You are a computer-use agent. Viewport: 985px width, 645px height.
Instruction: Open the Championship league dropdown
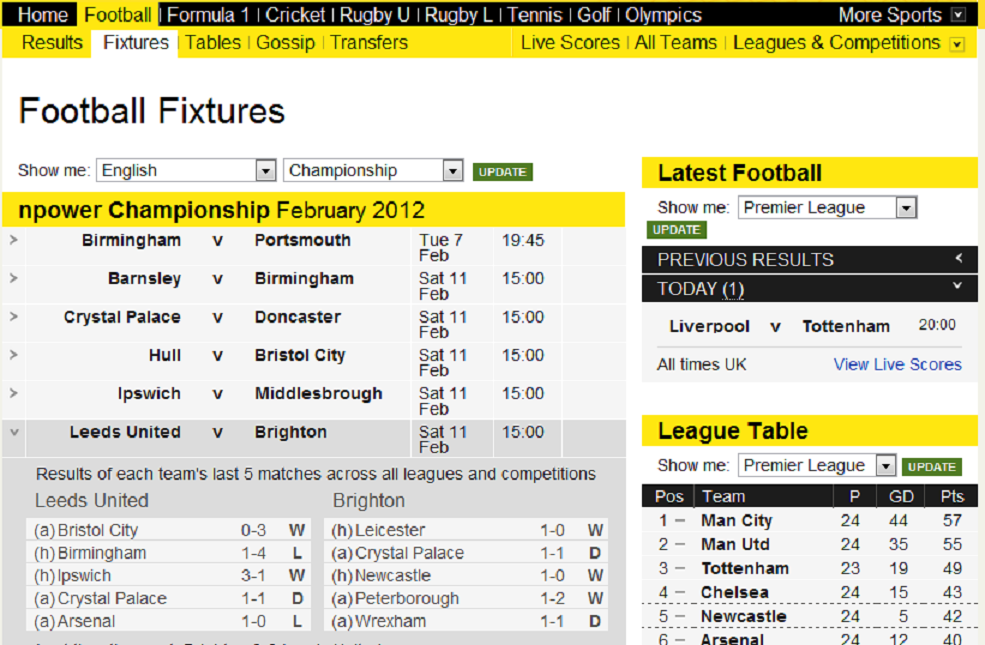[373, 170]
